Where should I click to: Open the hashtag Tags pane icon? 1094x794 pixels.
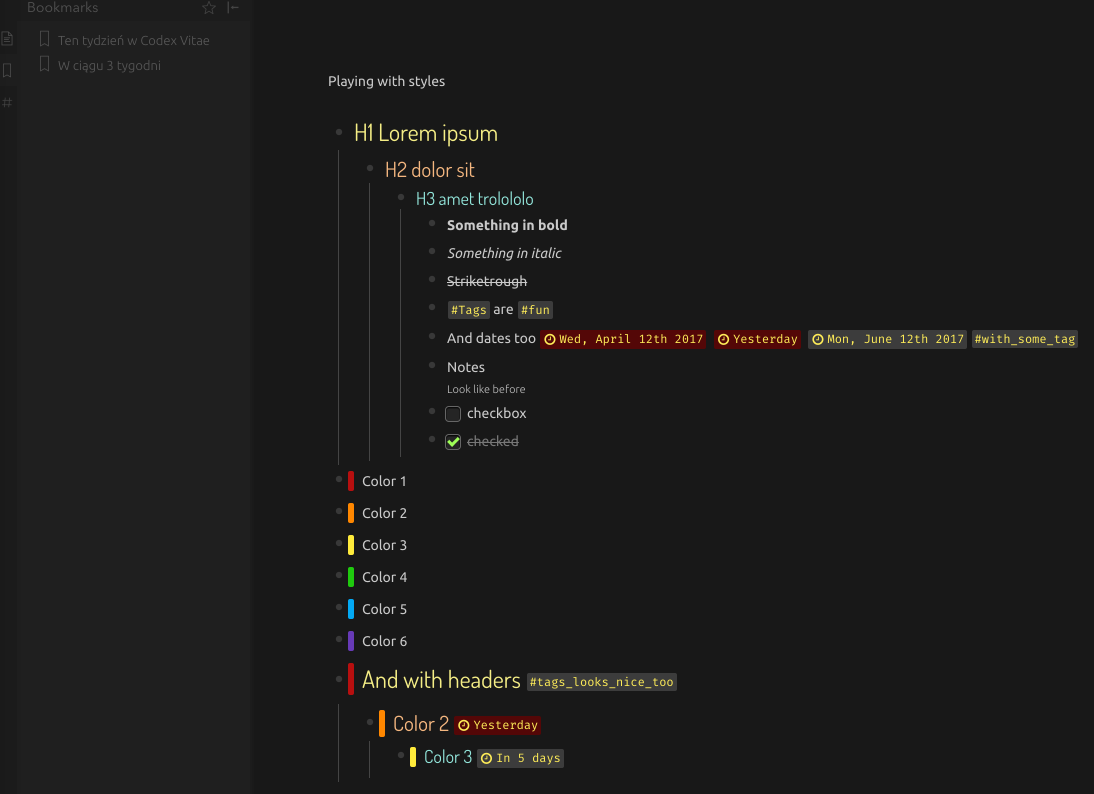7,102
